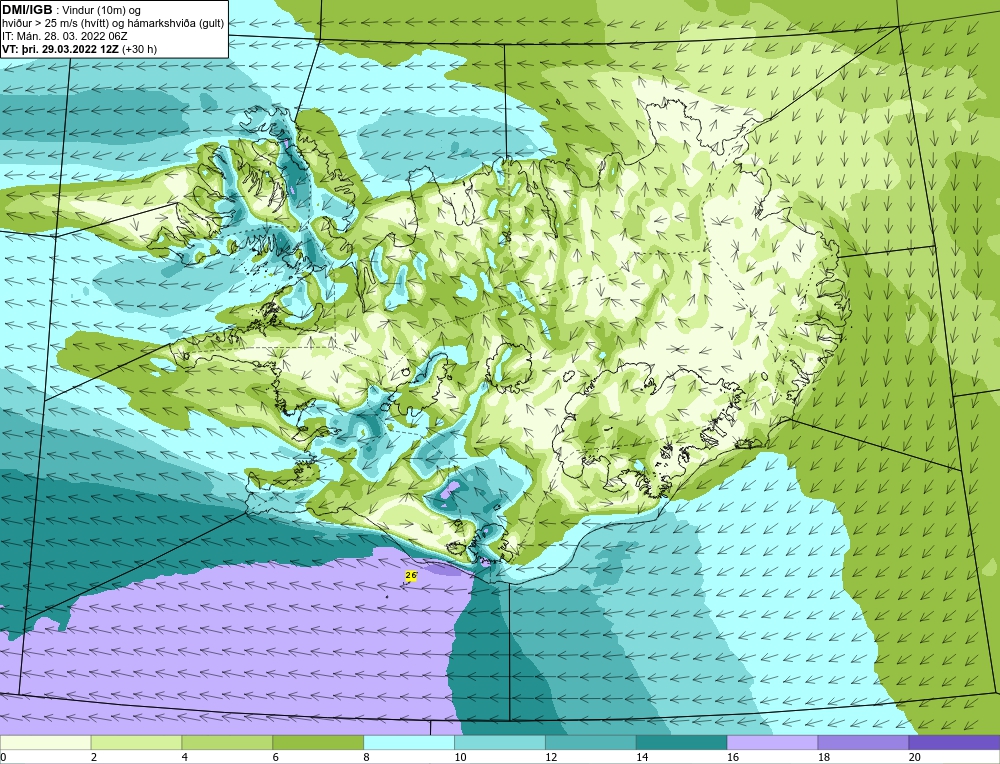Click the legend scale number 2
The image size is (1000, 764).
click(94, 757)
